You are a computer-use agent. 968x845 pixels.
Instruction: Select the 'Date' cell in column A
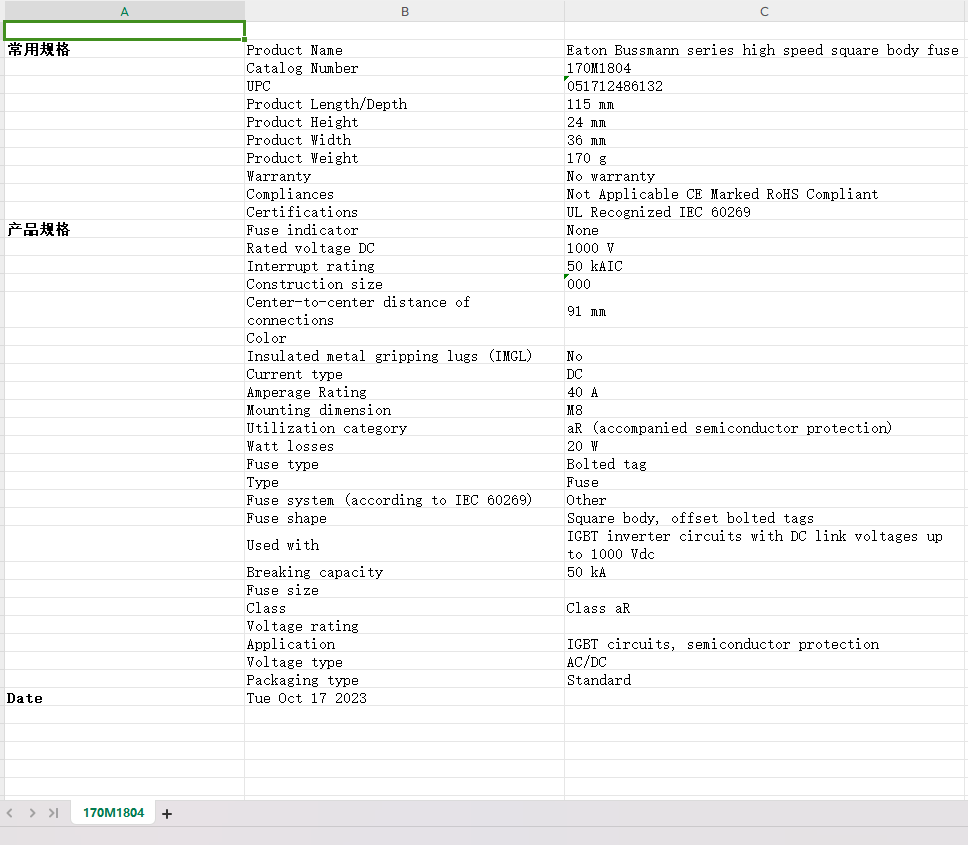tap(125, 698)
